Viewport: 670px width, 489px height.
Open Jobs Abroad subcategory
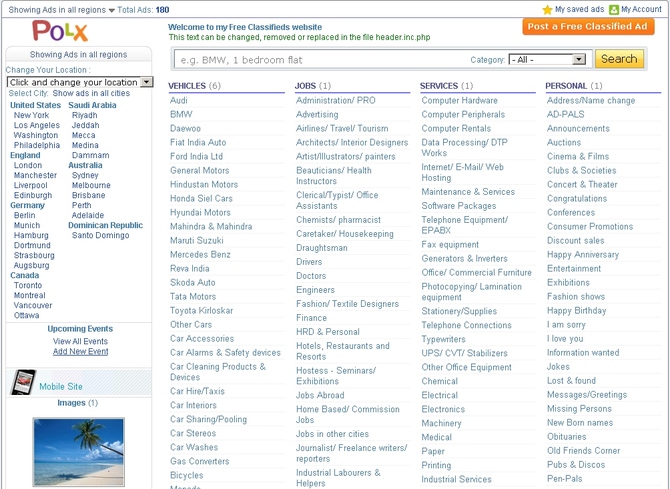click(320, 395)
